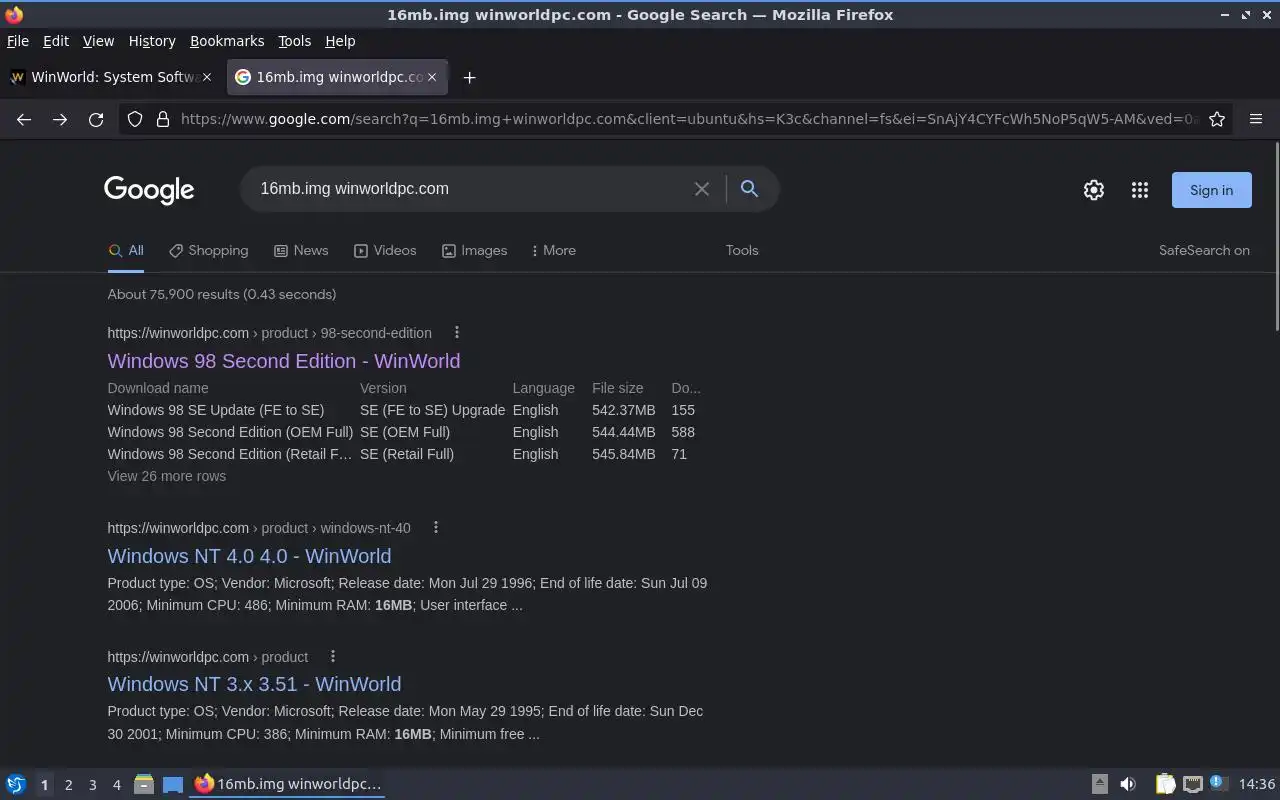Viewport: 1280px width, 800px height.
Task: Go forward one page
Action: 60,119
